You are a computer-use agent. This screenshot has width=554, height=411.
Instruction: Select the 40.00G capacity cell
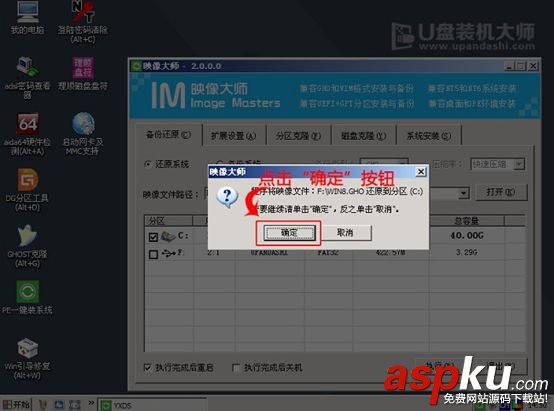click(x=466, y=236)
